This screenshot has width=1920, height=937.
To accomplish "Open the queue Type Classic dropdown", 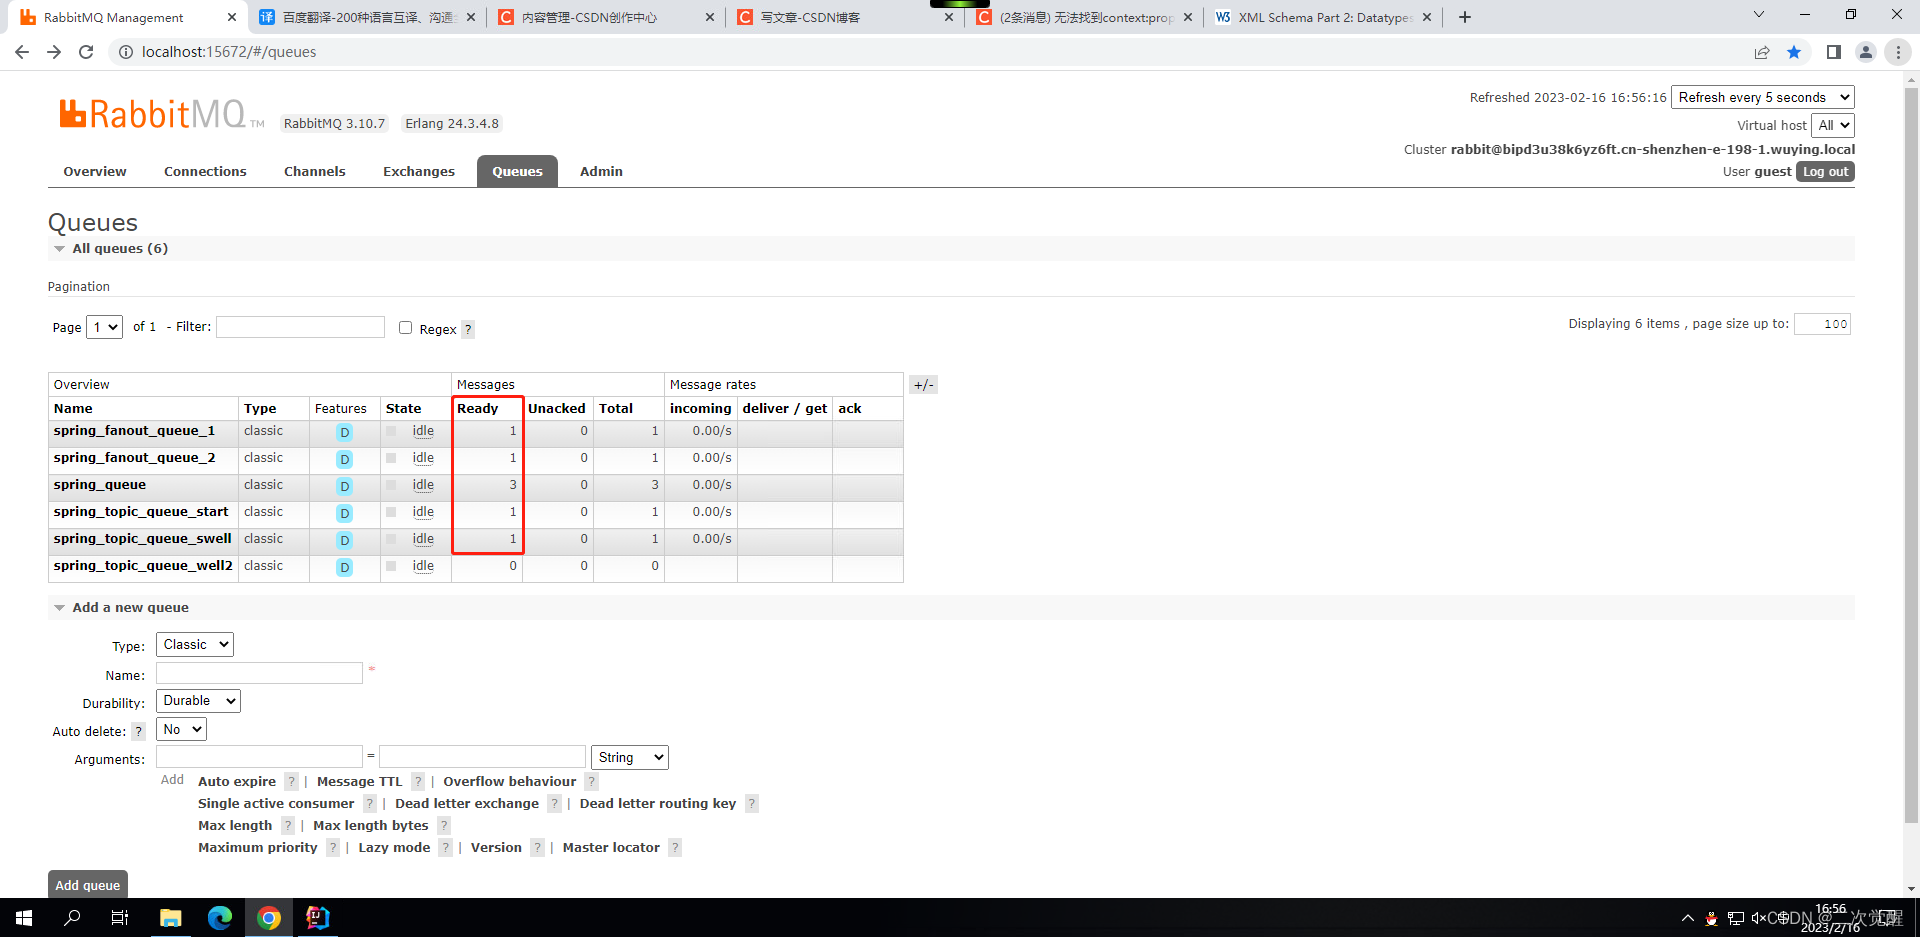I will point(195,645).
